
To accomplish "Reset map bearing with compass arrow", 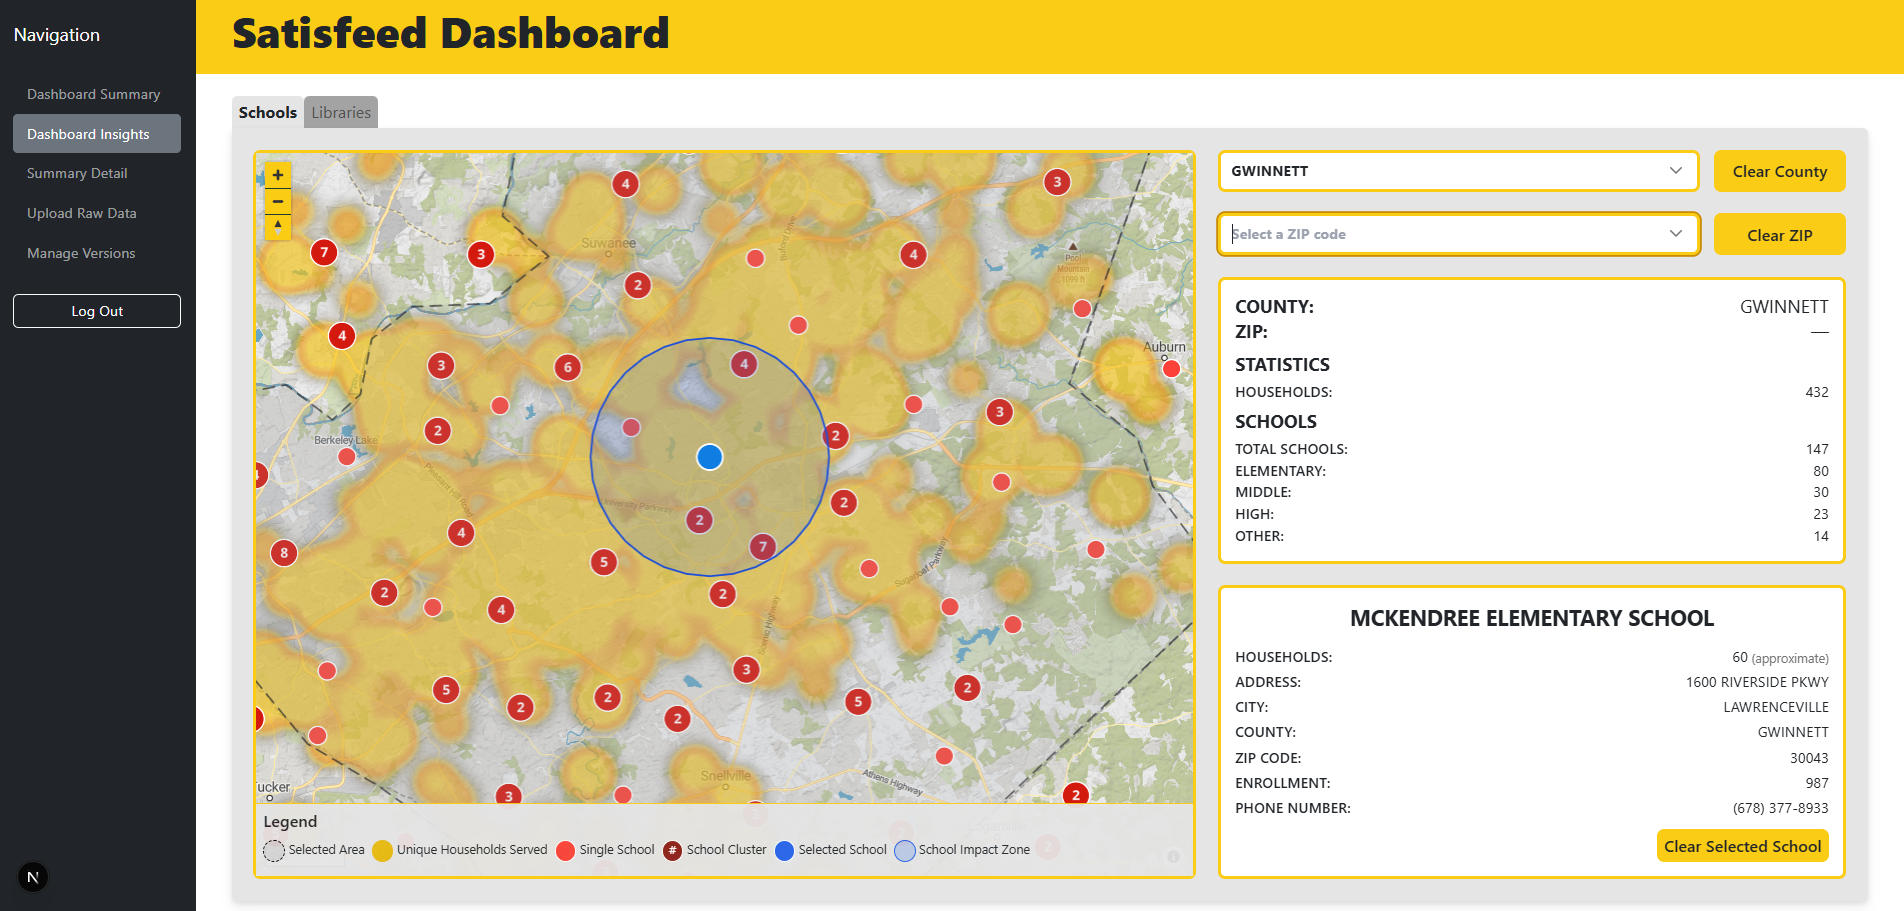I will [x=278, y=227].
